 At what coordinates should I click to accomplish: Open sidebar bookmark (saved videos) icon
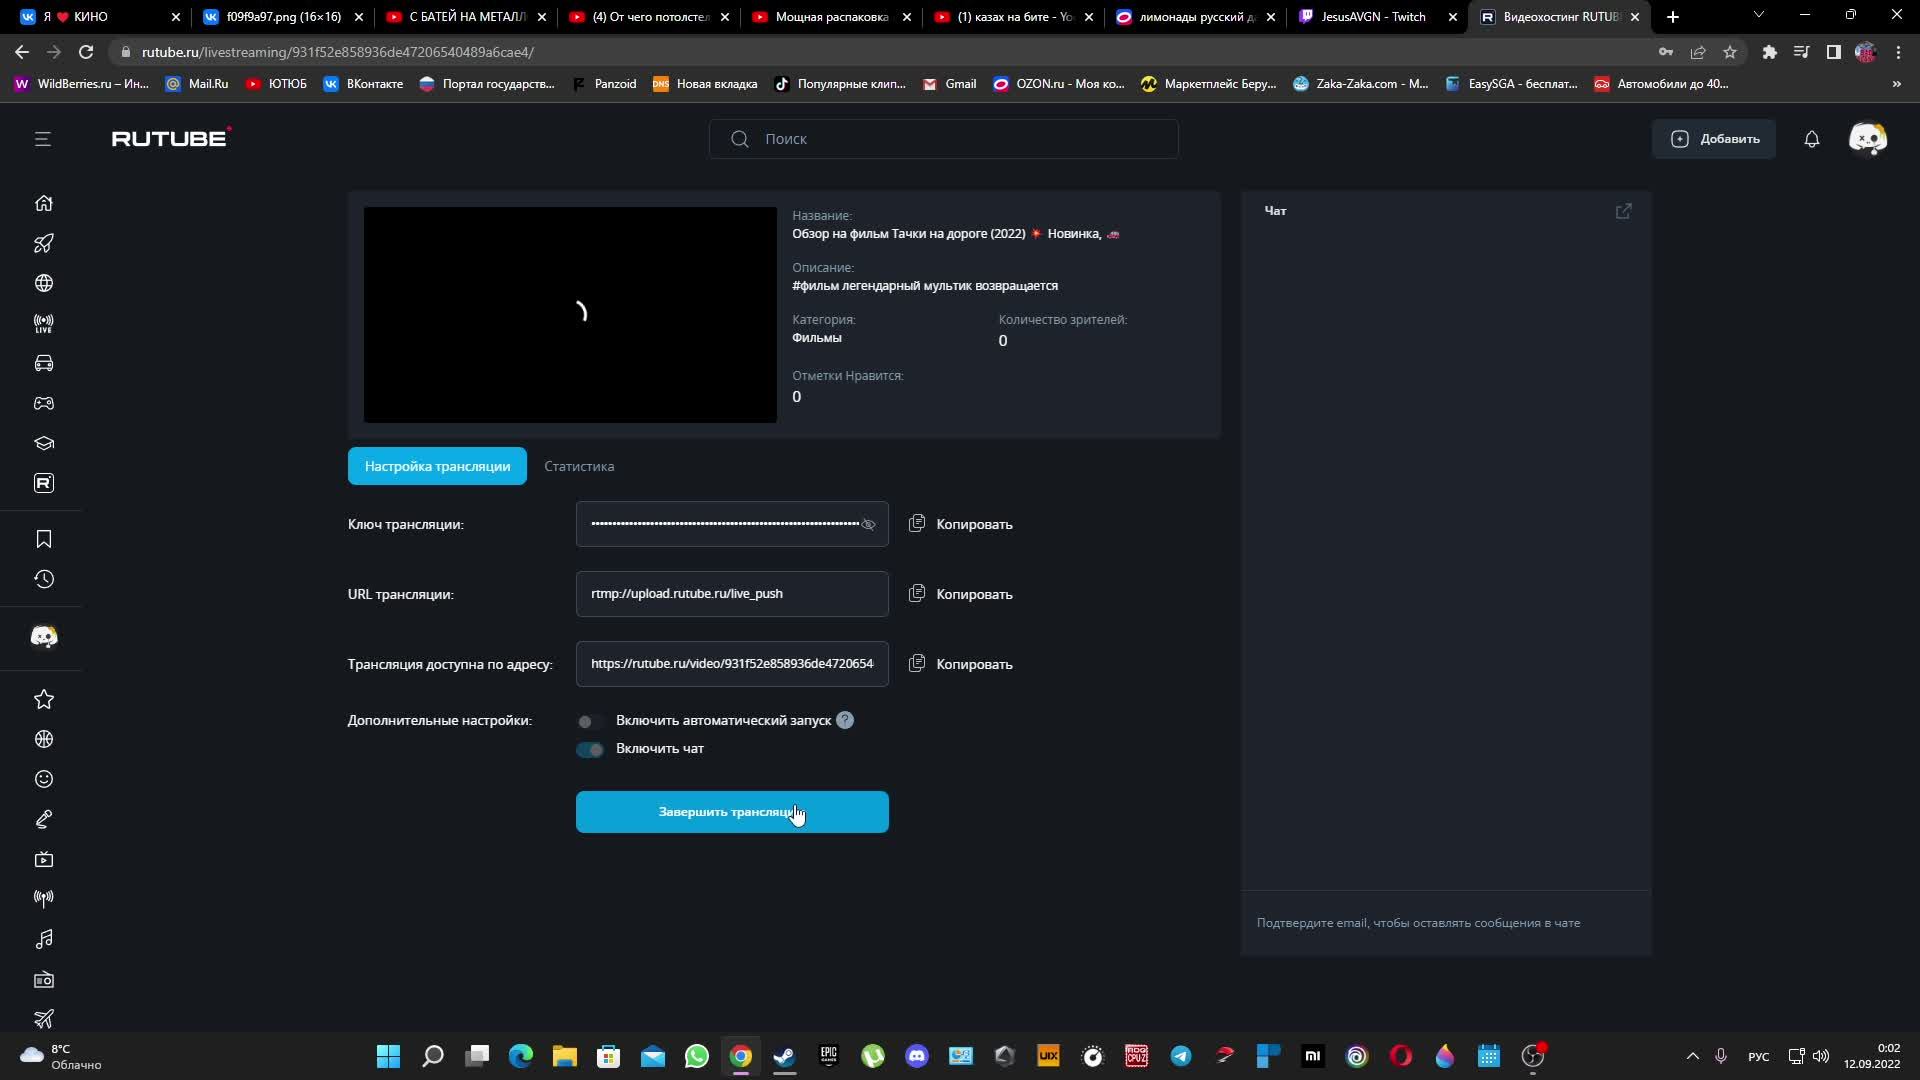[43, 539]
